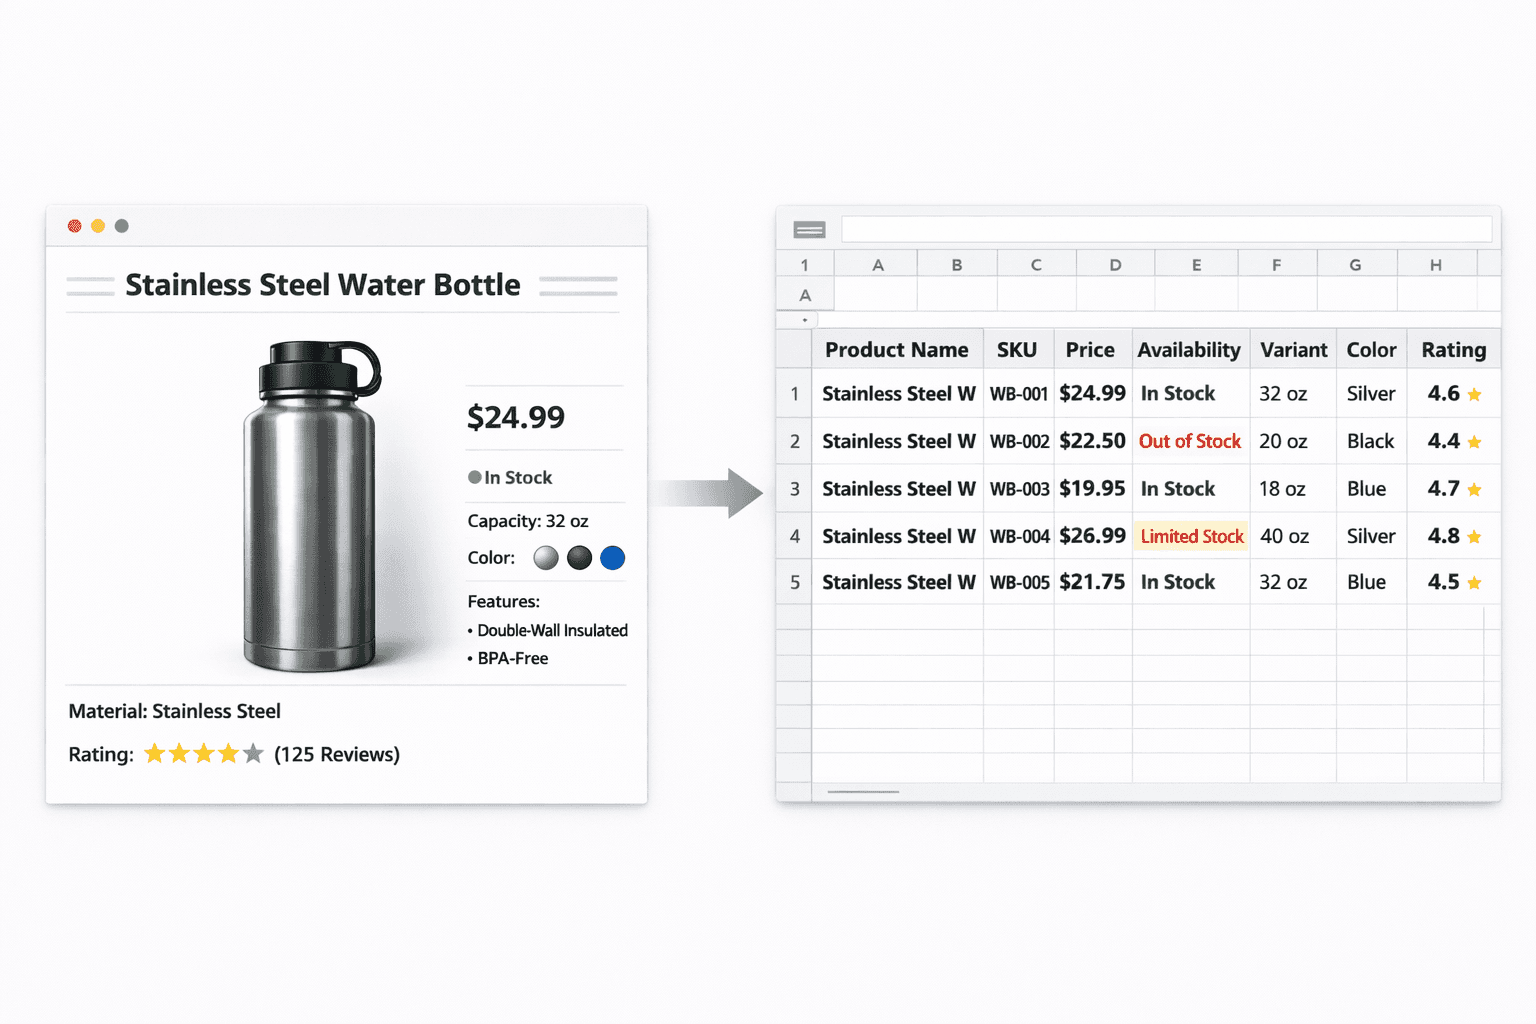This screenshot has width=1536, height=1024.
Task: Toggle the Limited Stock highlight on WB-004
Action: (x=1190, y=536)
